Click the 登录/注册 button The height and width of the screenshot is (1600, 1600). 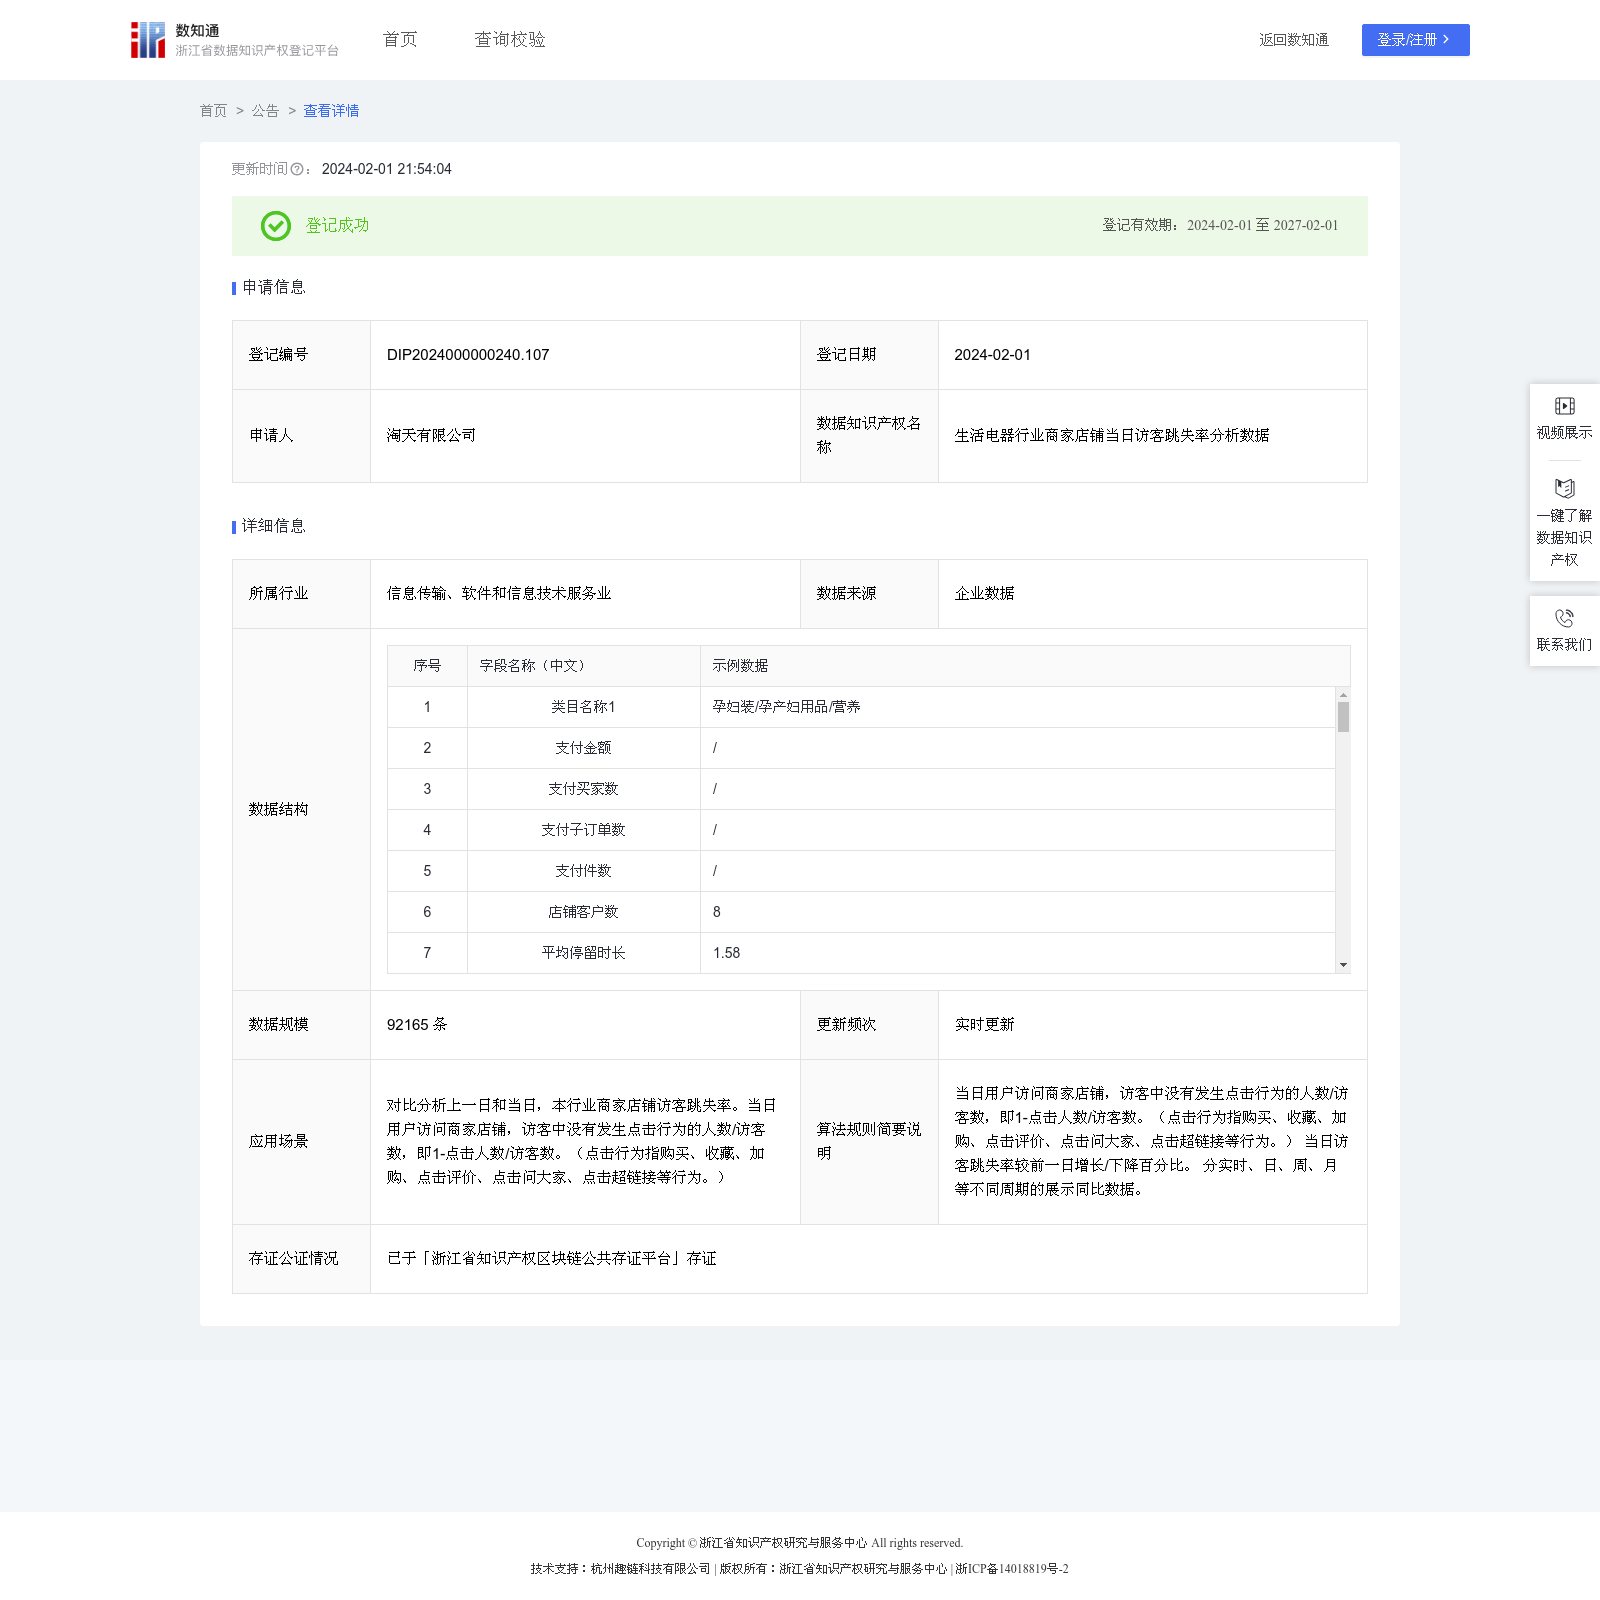point(1415,40)
